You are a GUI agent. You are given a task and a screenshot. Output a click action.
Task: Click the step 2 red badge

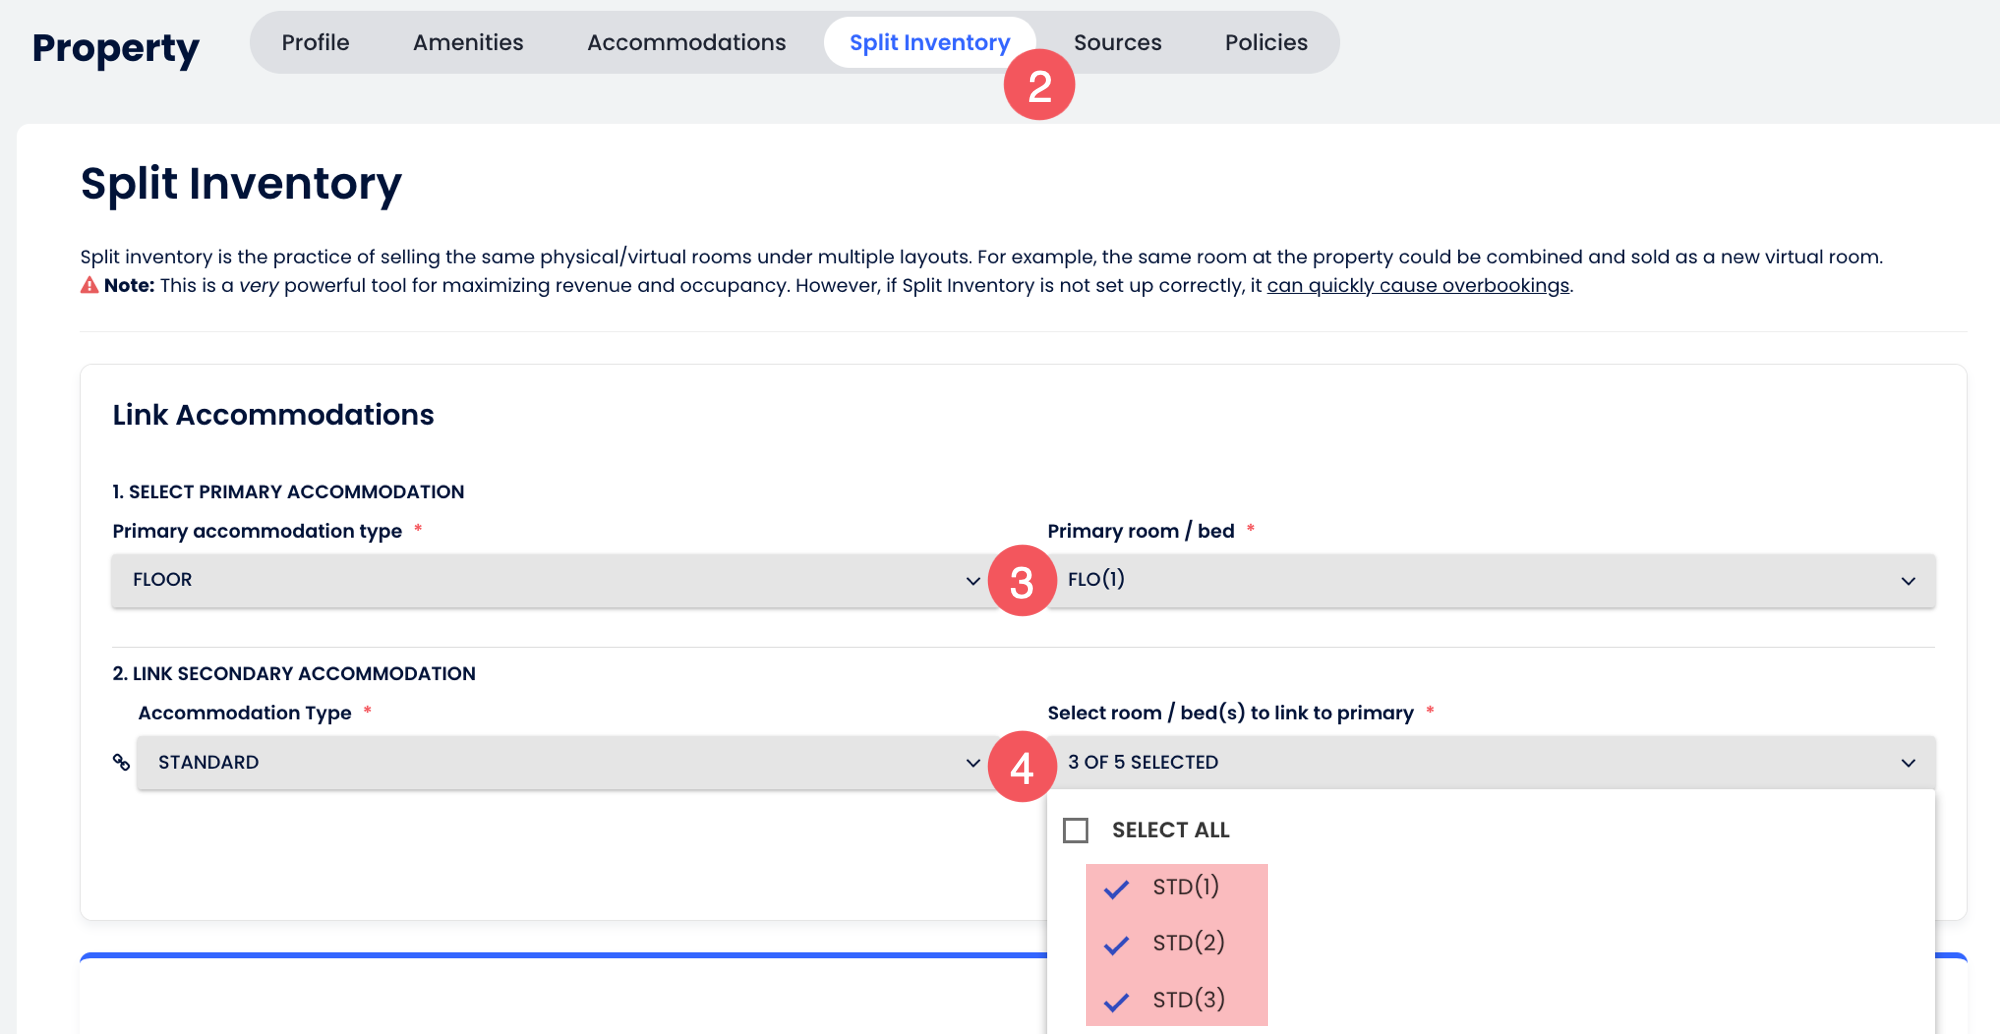[x=1039, y=86]
